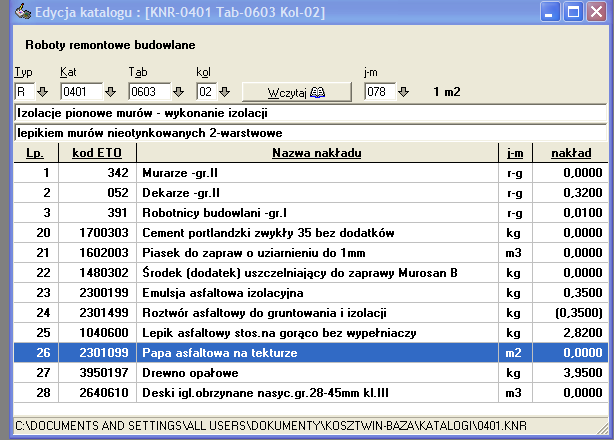Select the row 'Piasek do zapraw o uziarnieniu do 1mm'
Viewport: 614px width, 440px height.
311,253
